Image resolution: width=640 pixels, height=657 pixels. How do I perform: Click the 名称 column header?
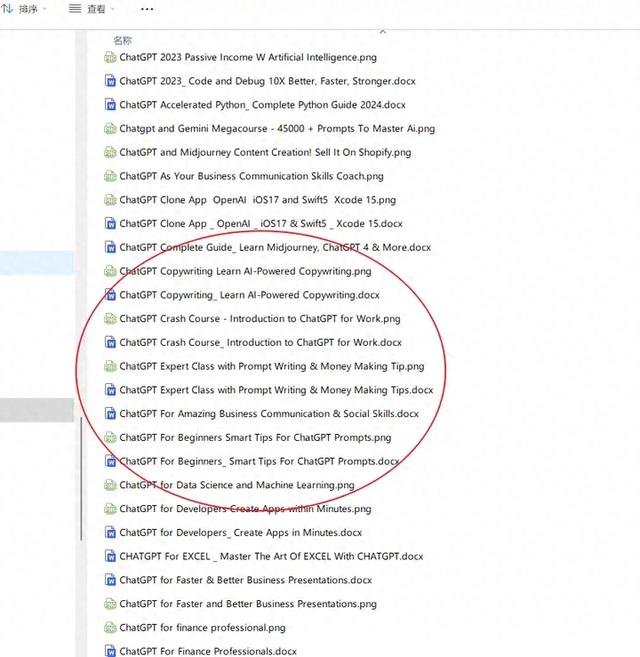click(x=122, y=40)
